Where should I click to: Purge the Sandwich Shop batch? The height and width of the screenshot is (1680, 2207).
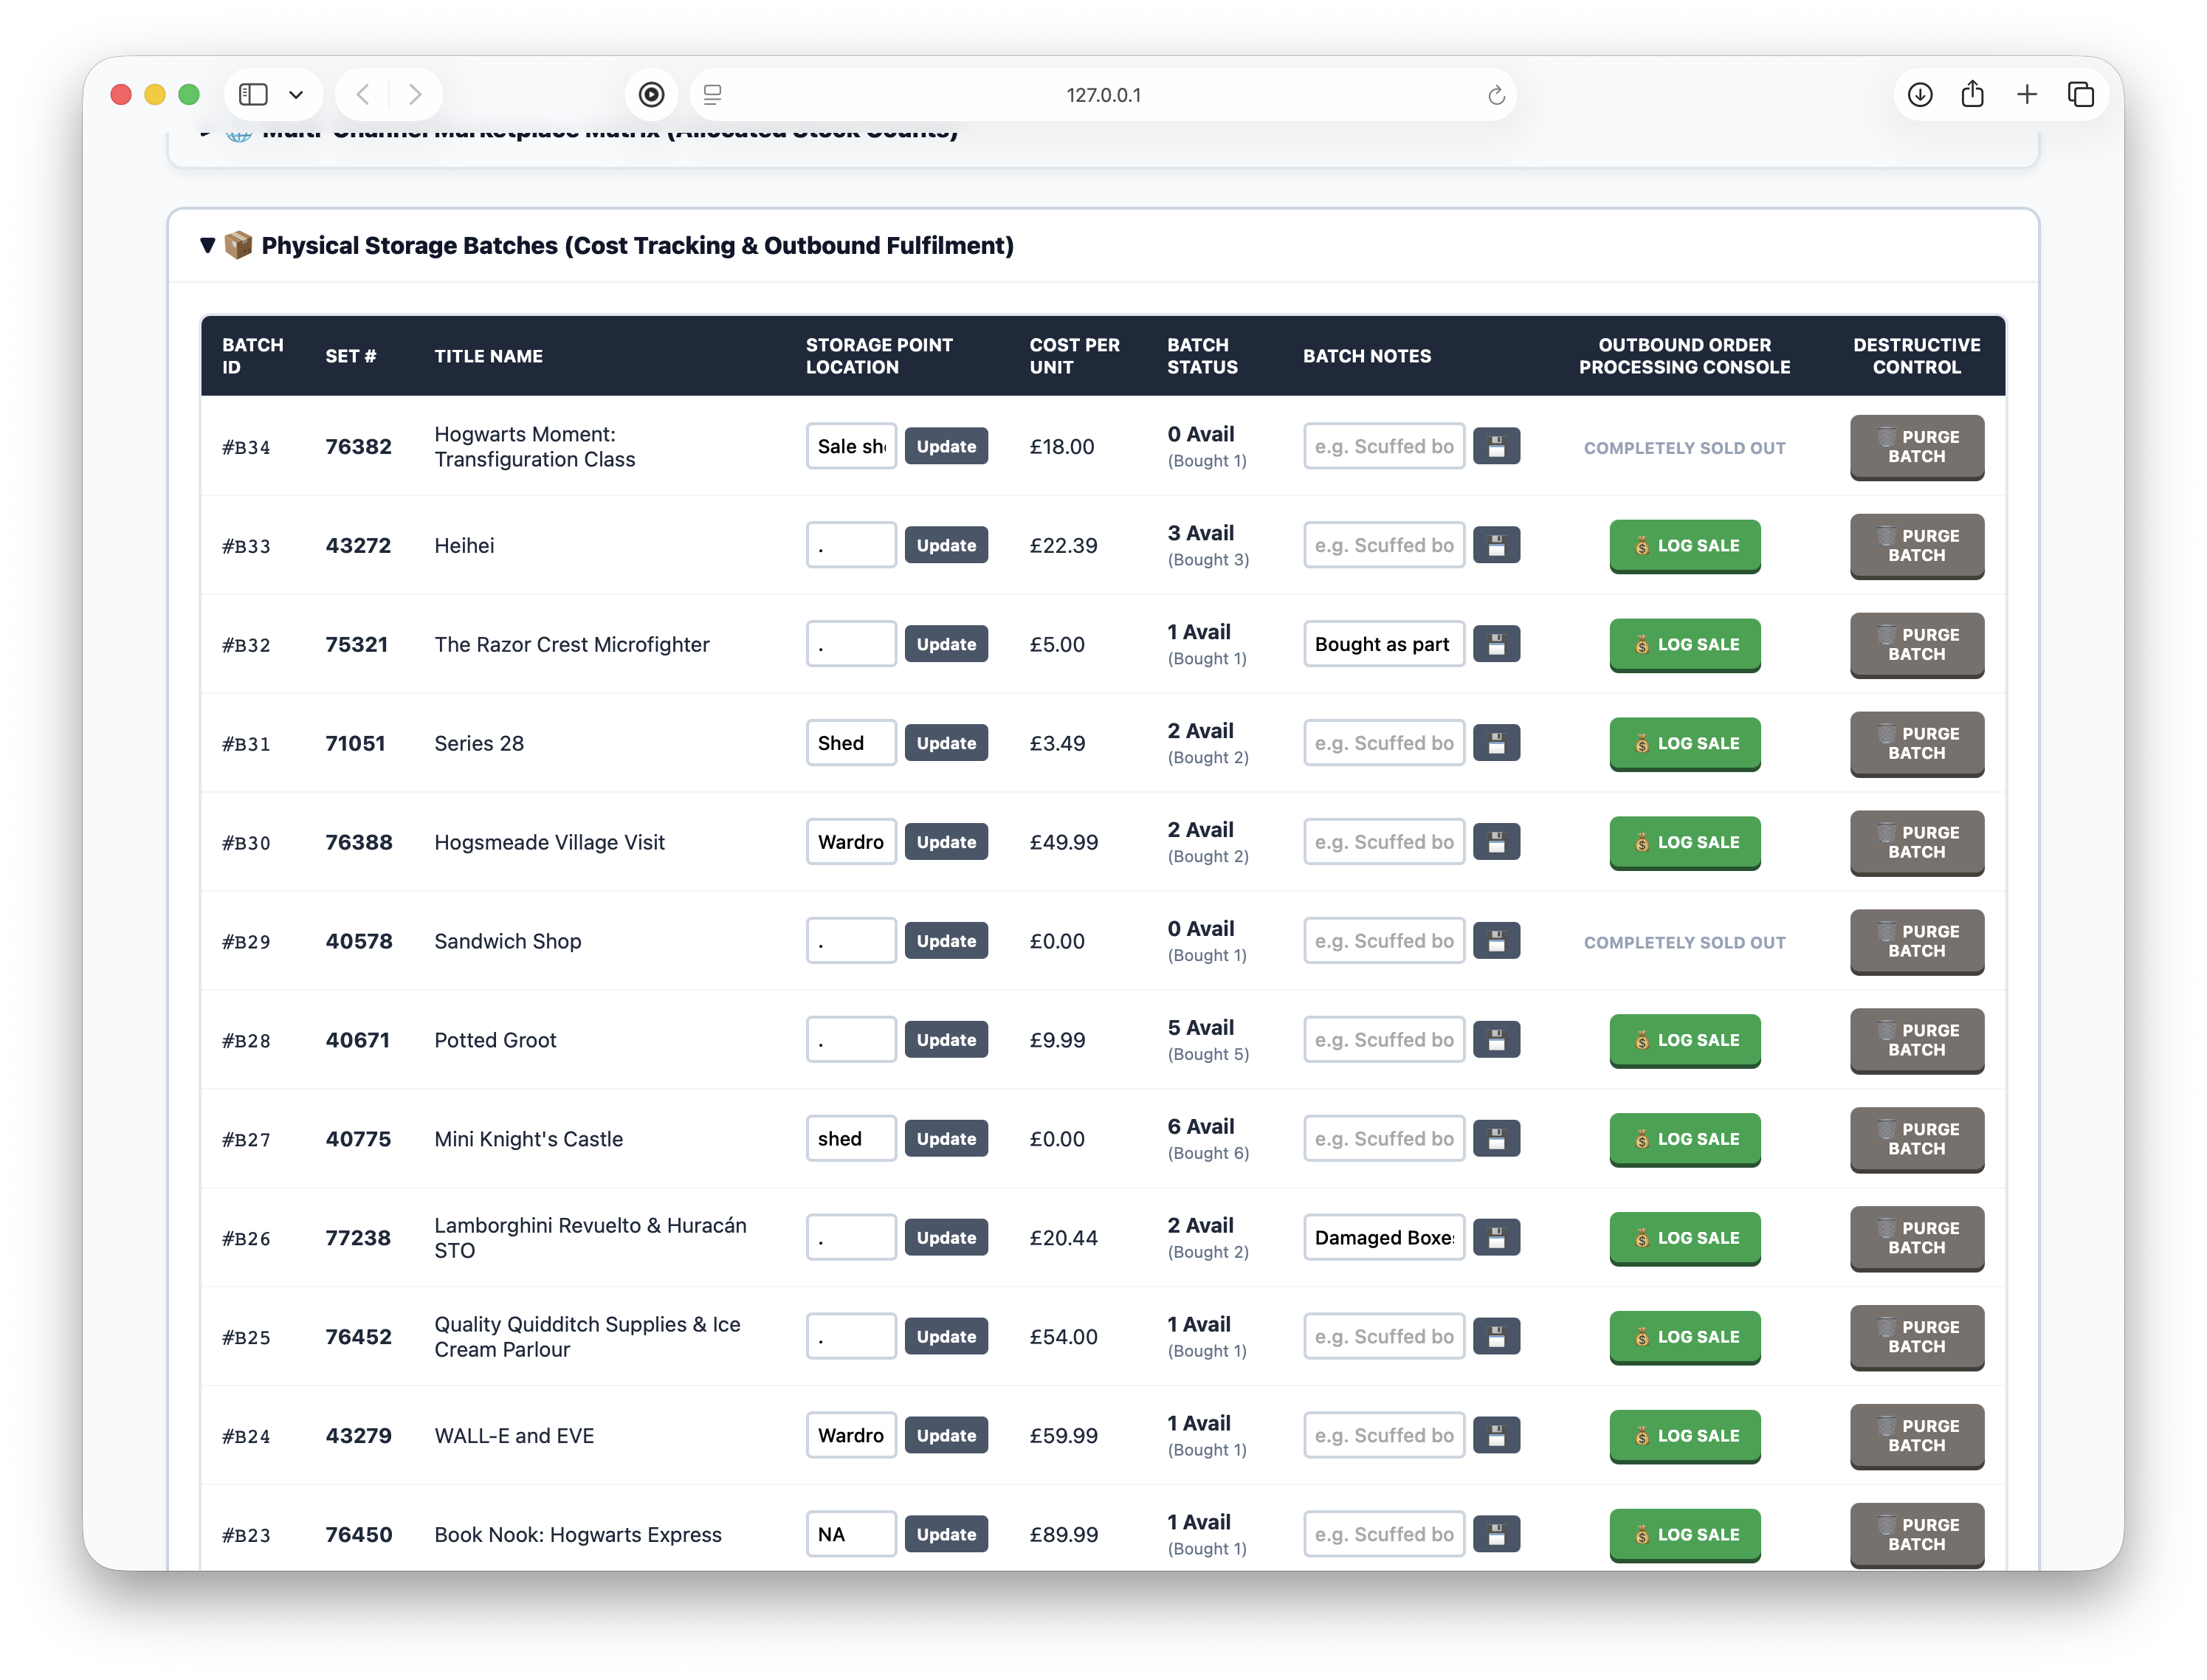[x=1916, y=941]
